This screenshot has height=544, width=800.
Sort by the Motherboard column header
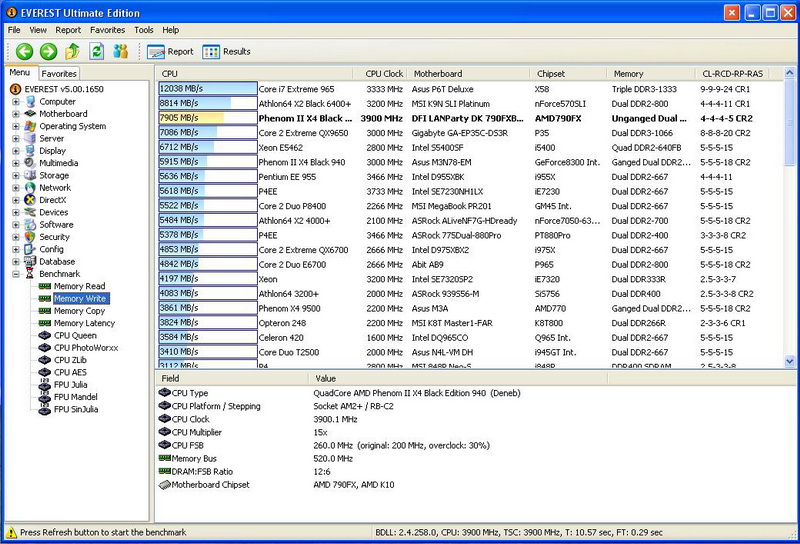468,73
